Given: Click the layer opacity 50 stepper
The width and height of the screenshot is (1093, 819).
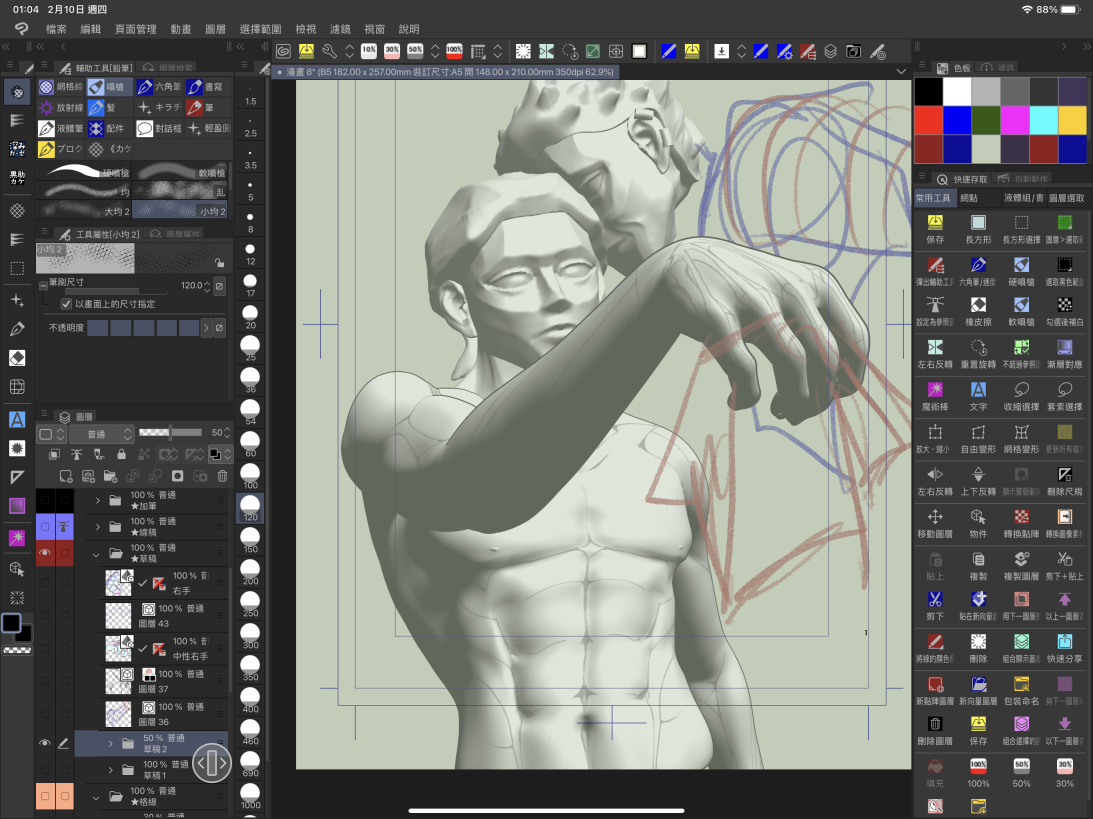Looking at the screenshot, I should (227, 433).
